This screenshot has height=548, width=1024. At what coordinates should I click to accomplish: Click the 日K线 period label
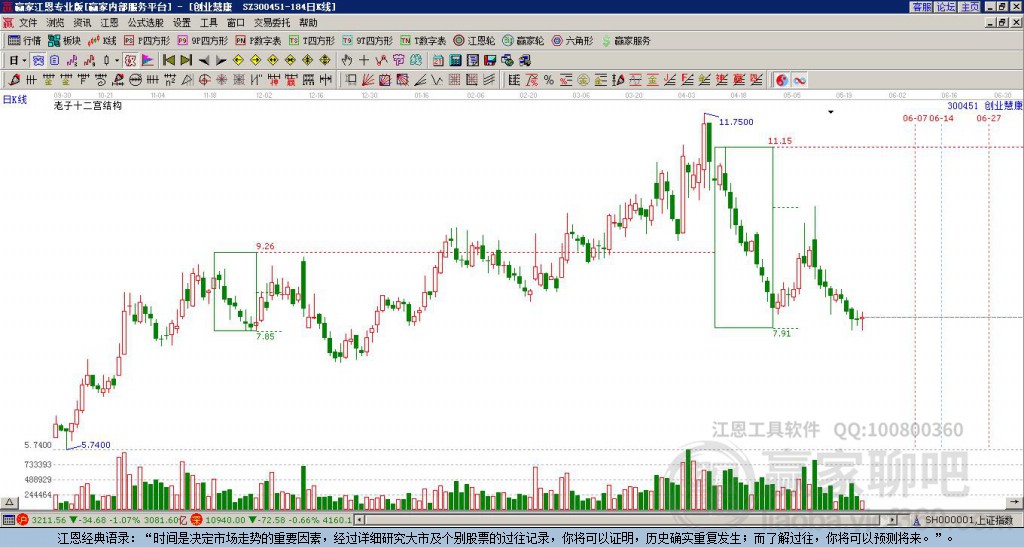[14, 99]
